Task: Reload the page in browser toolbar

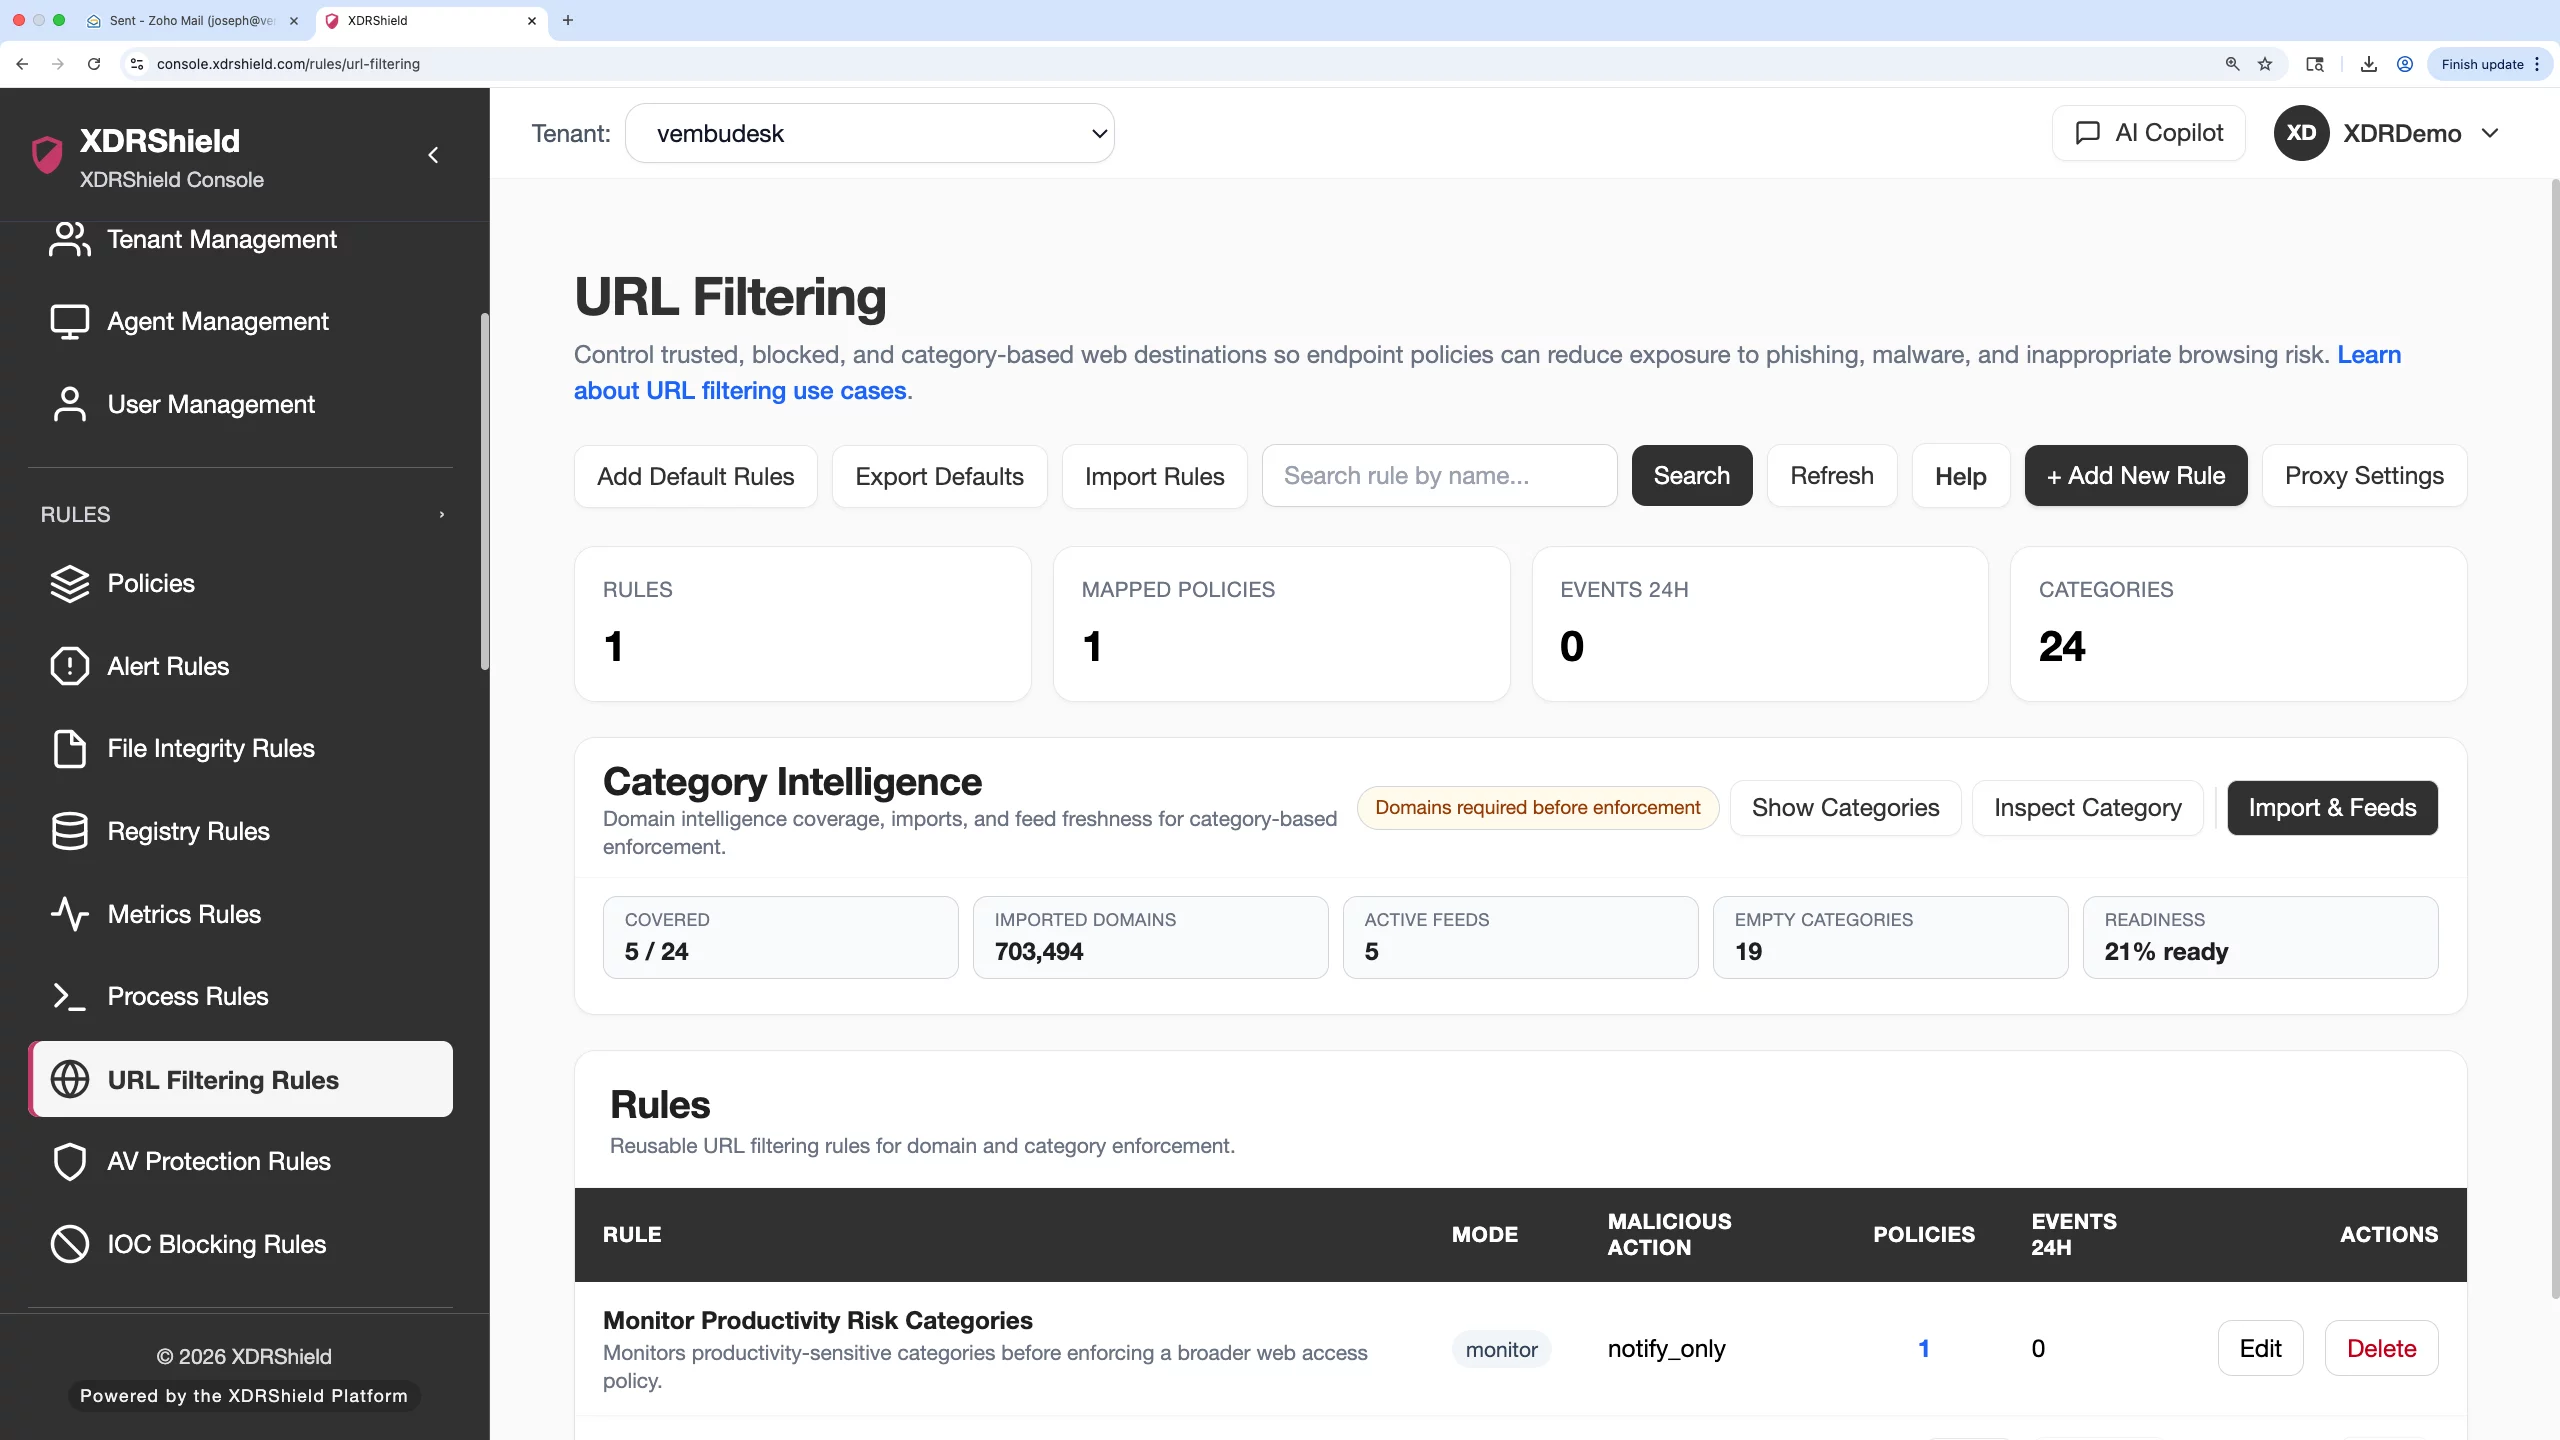Action: coord(94,64)
